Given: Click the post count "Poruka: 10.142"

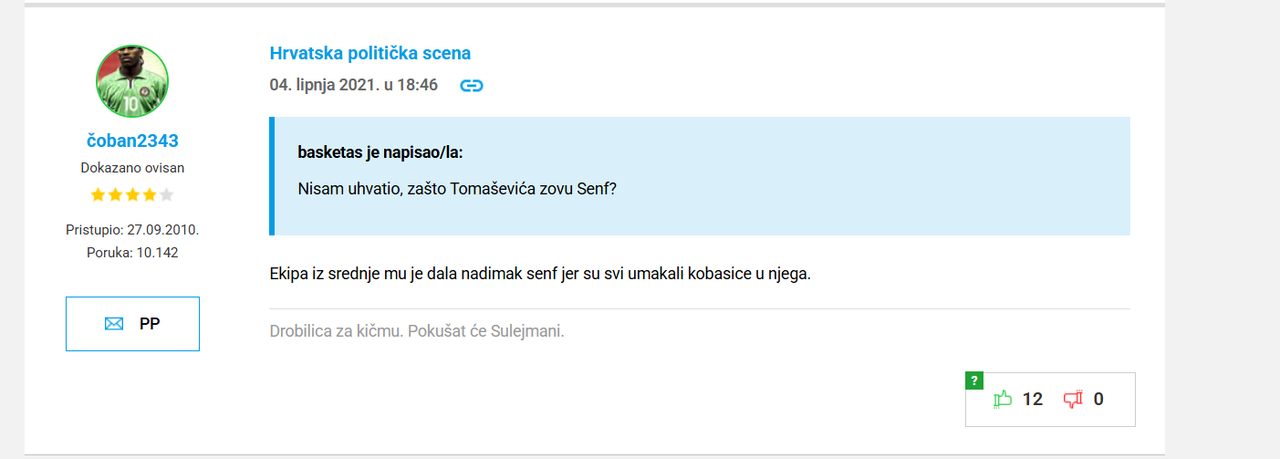Looking at the screenshot, I should point(132,253).
